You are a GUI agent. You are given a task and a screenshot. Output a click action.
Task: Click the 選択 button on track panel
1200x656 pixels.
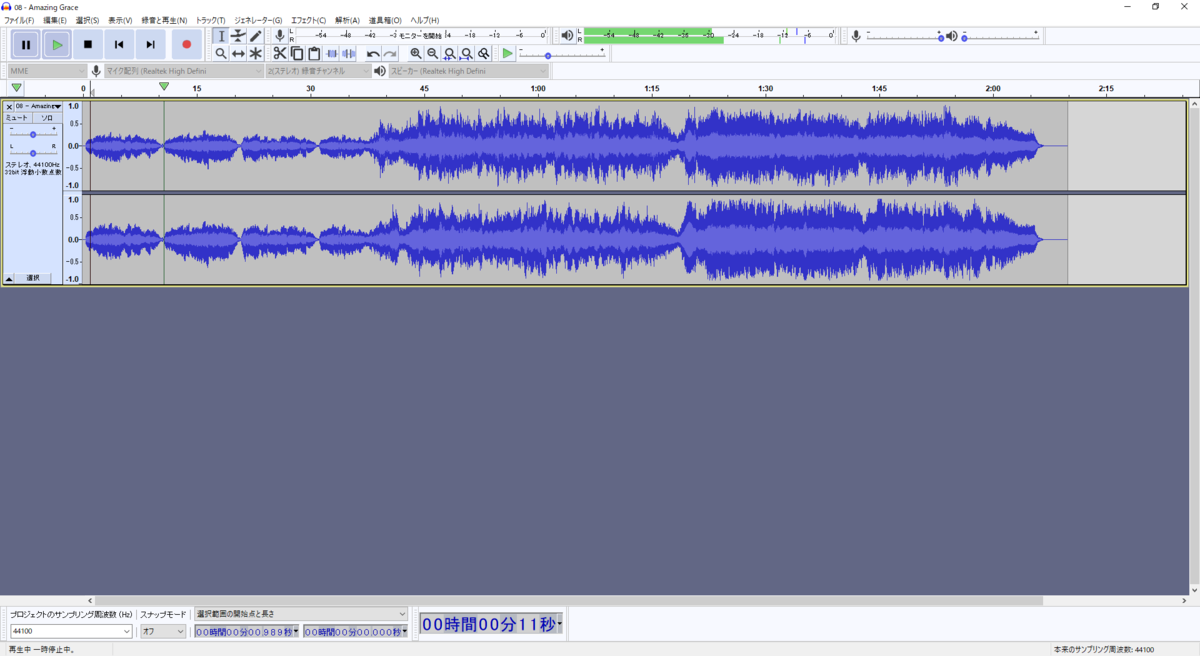click(33, 278)
